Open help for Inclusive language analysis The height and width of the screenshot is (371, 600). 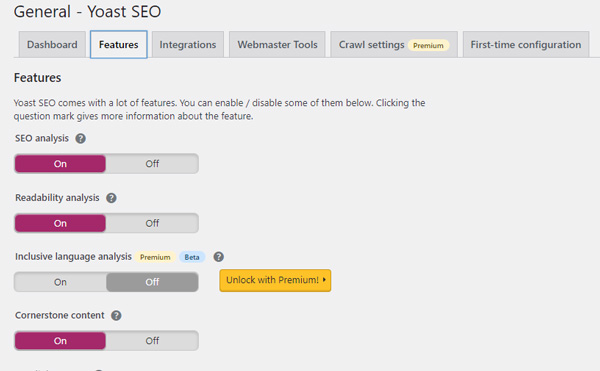tap(218, 257)
